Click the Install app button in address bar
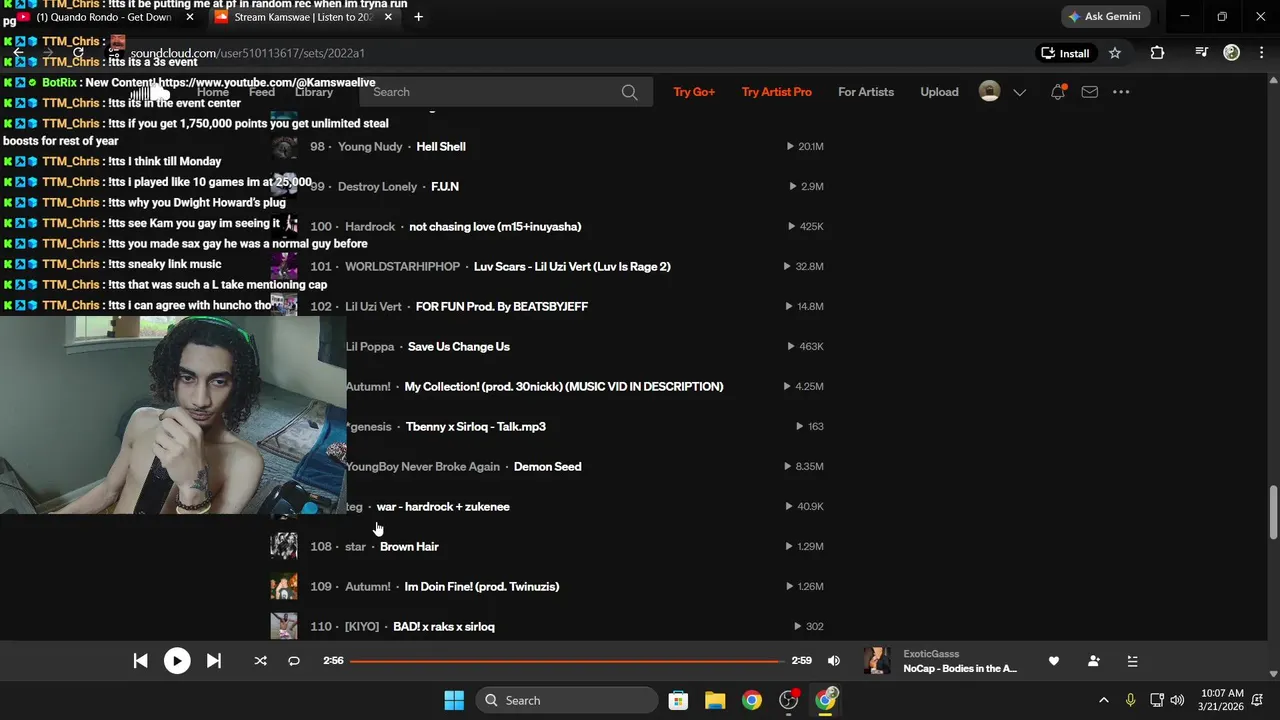1280x720 pixels. tap(1065, 53)
